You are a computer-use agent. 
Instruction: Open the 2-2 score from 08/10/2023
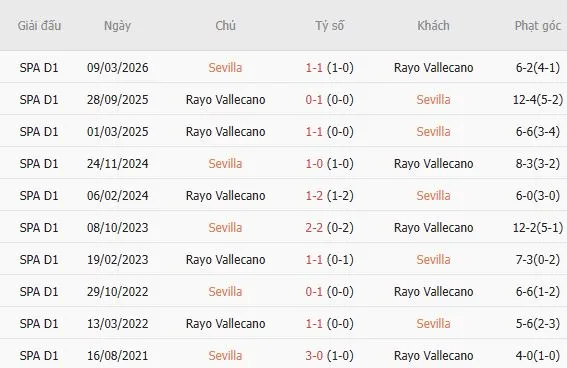(x=314, y=227)
